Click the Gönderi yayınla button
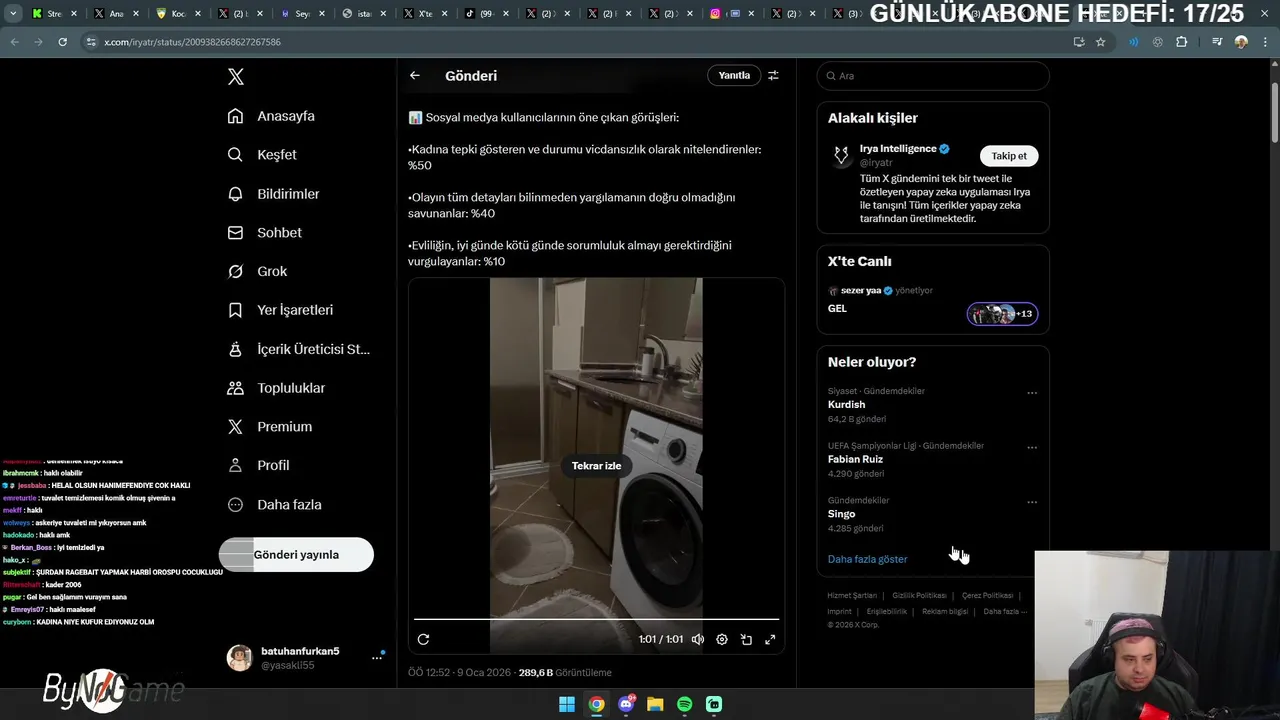 [x=296, y=555]
